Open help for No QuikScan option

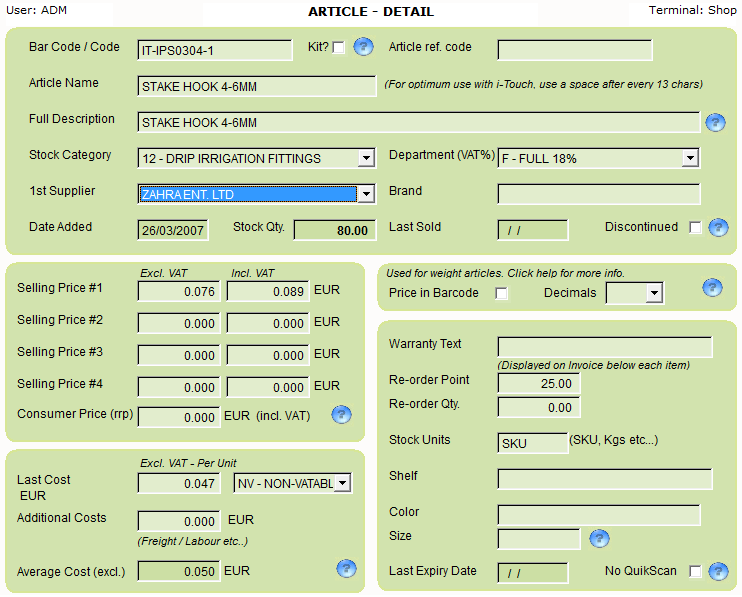718,571
